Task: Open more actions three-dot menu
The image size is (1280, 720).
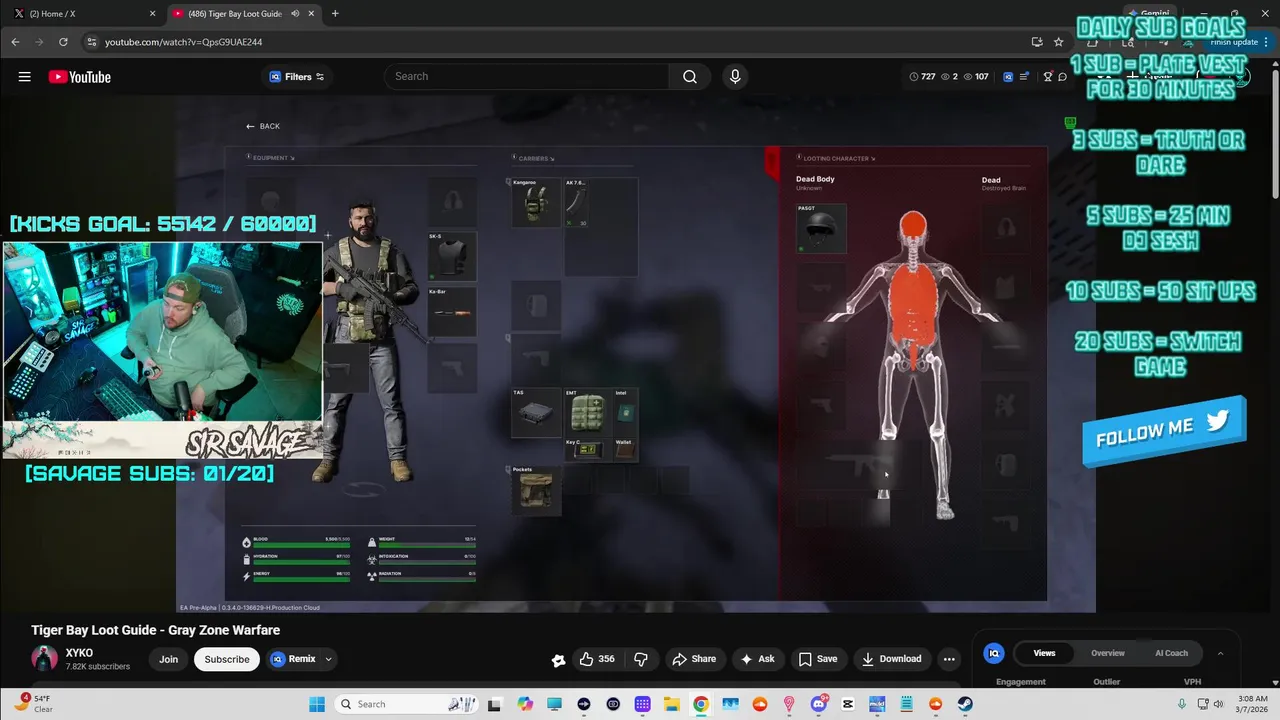Action: [949, 659]
